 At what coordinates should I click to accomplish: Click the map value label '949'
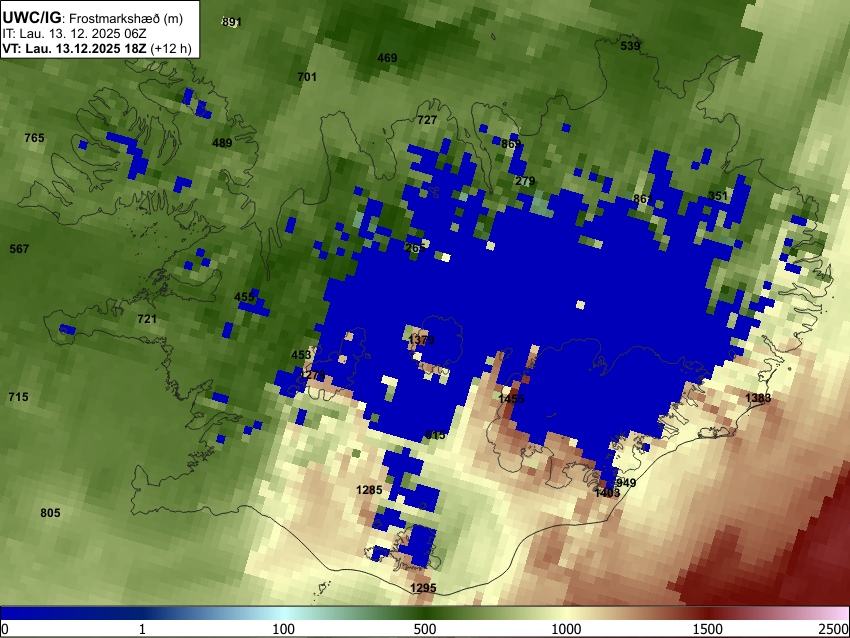pos(626,483)
